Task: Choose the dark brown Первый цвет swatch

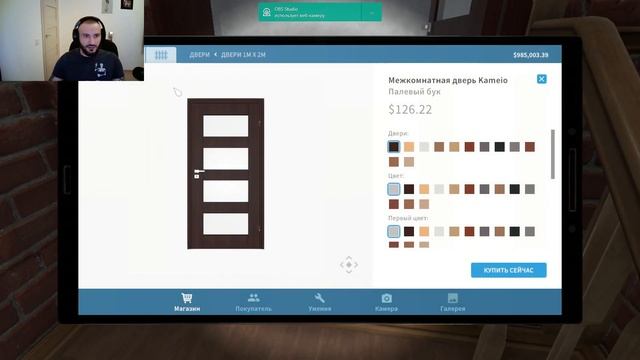Action: coord(409,231)
